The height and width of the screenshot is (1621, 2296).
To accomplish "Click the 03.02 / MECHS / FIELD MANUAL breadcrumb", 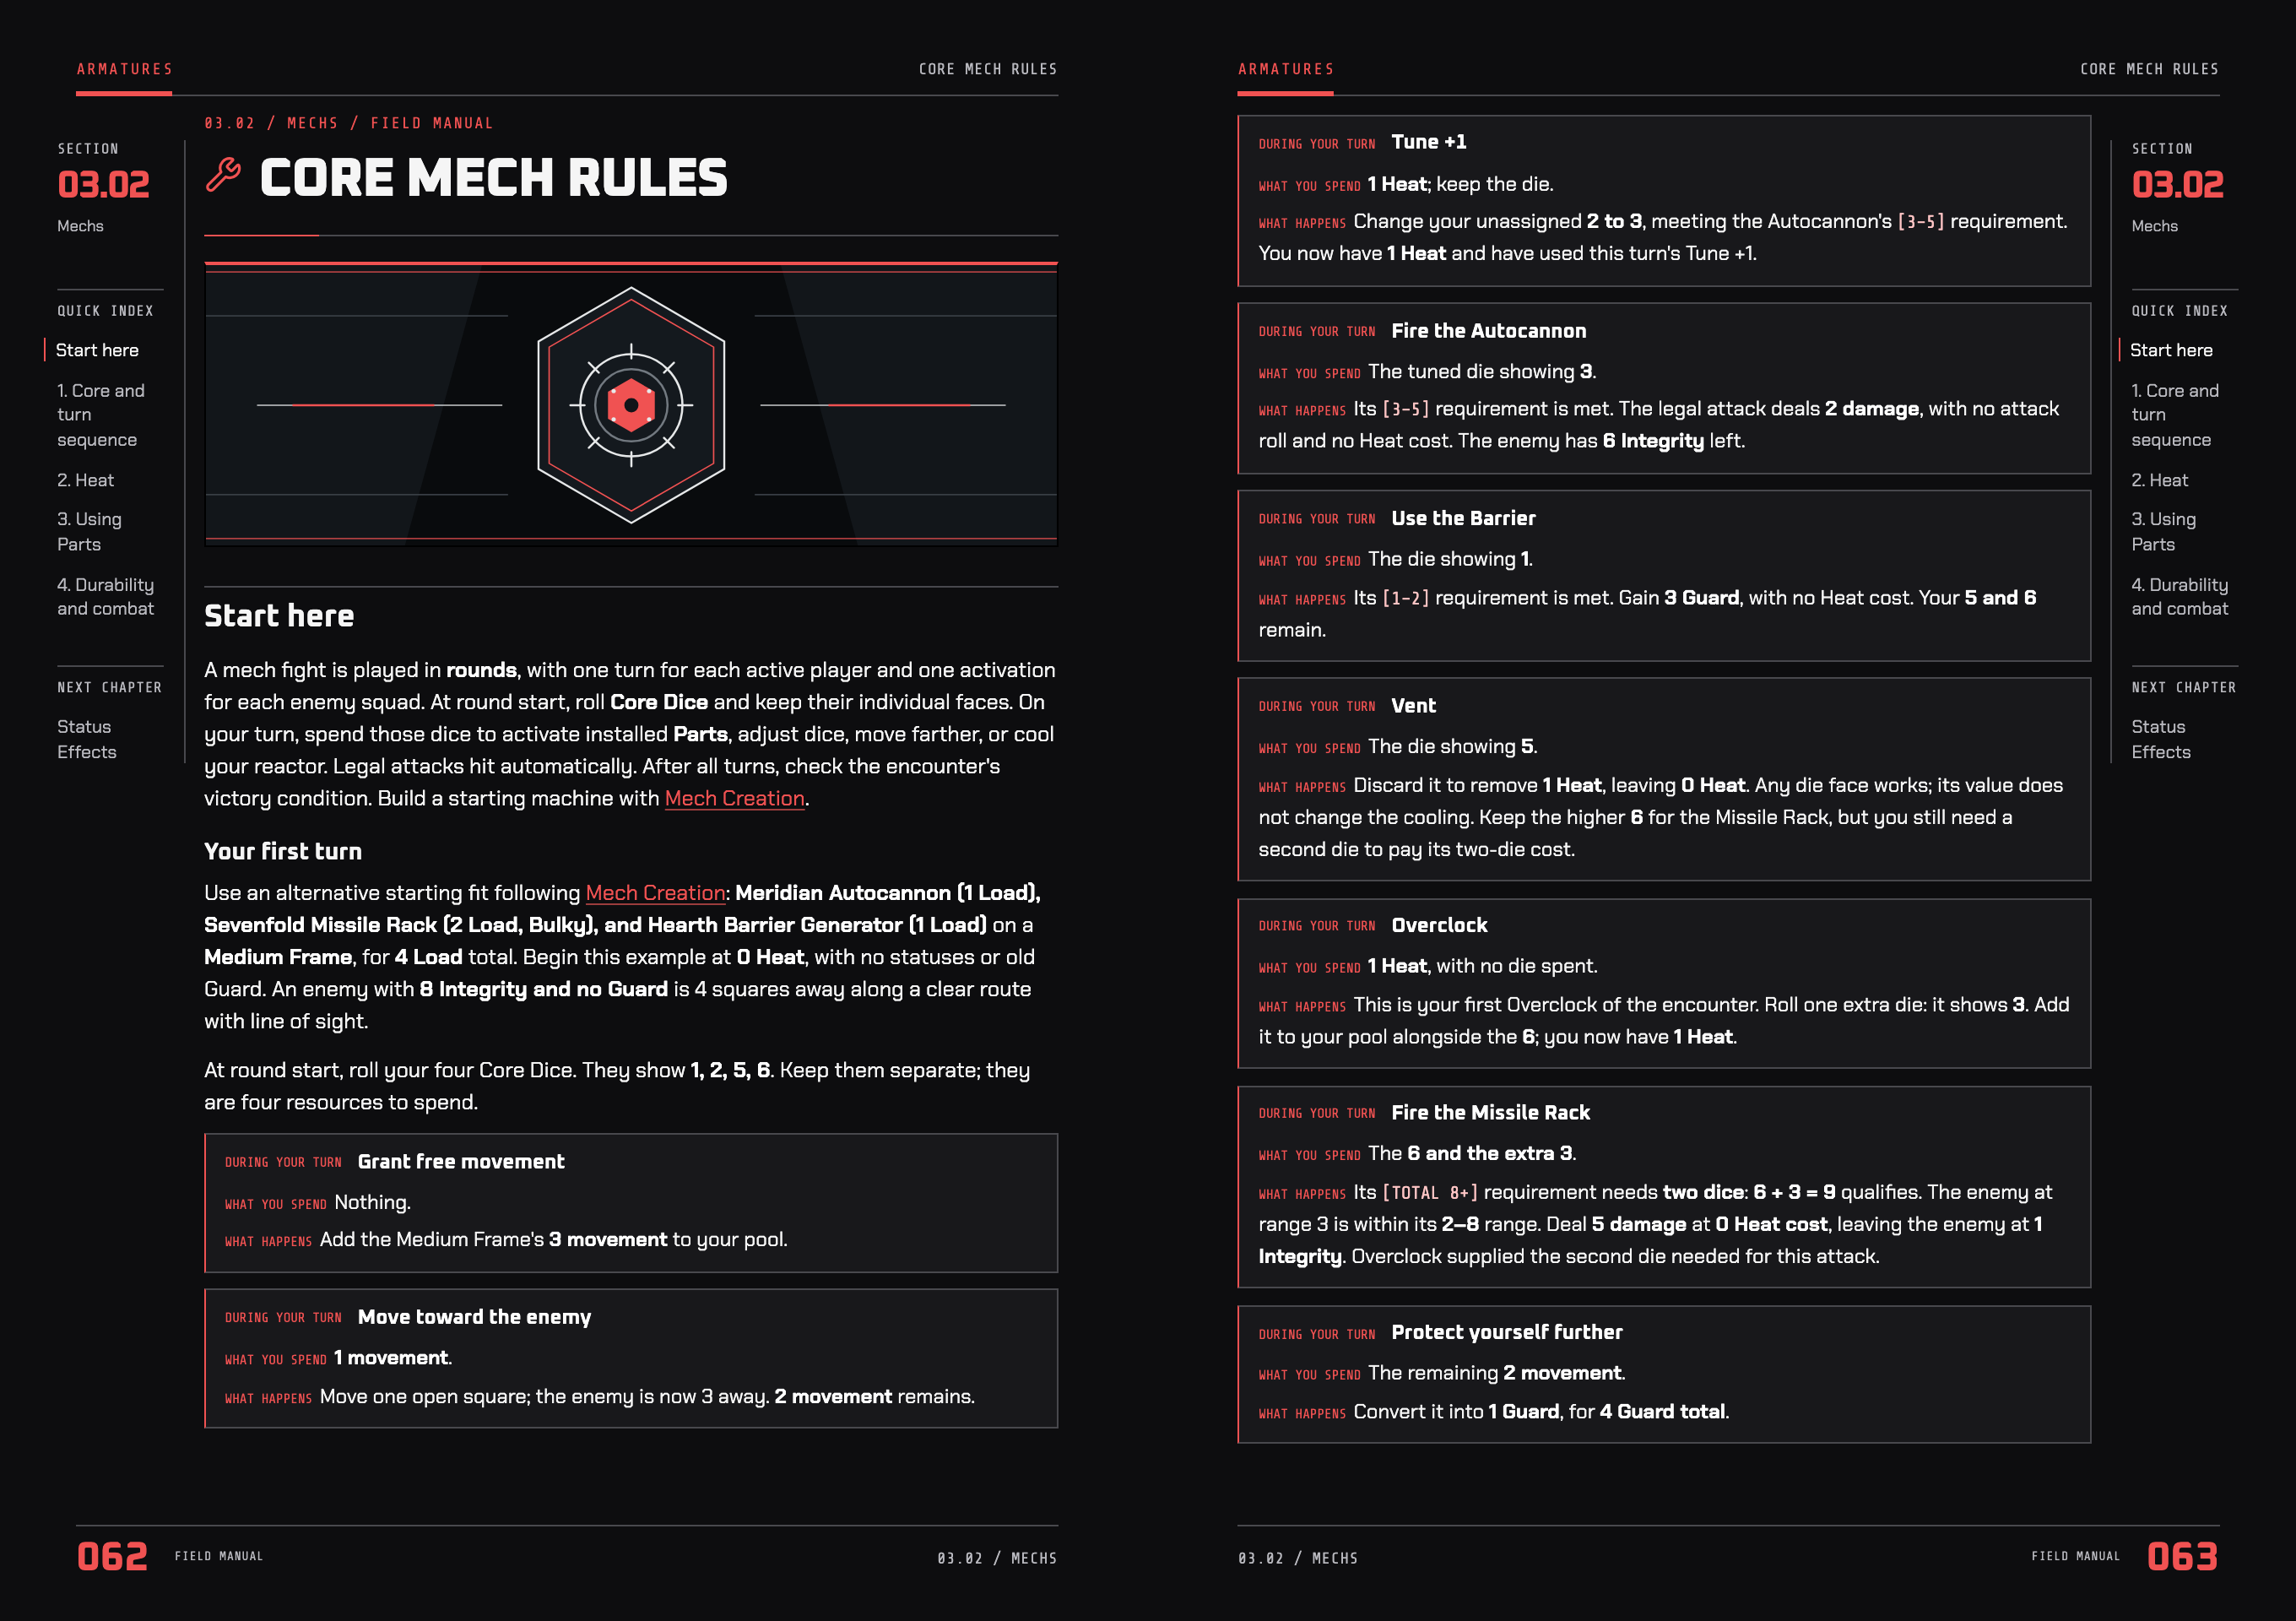I will (349, 123).
